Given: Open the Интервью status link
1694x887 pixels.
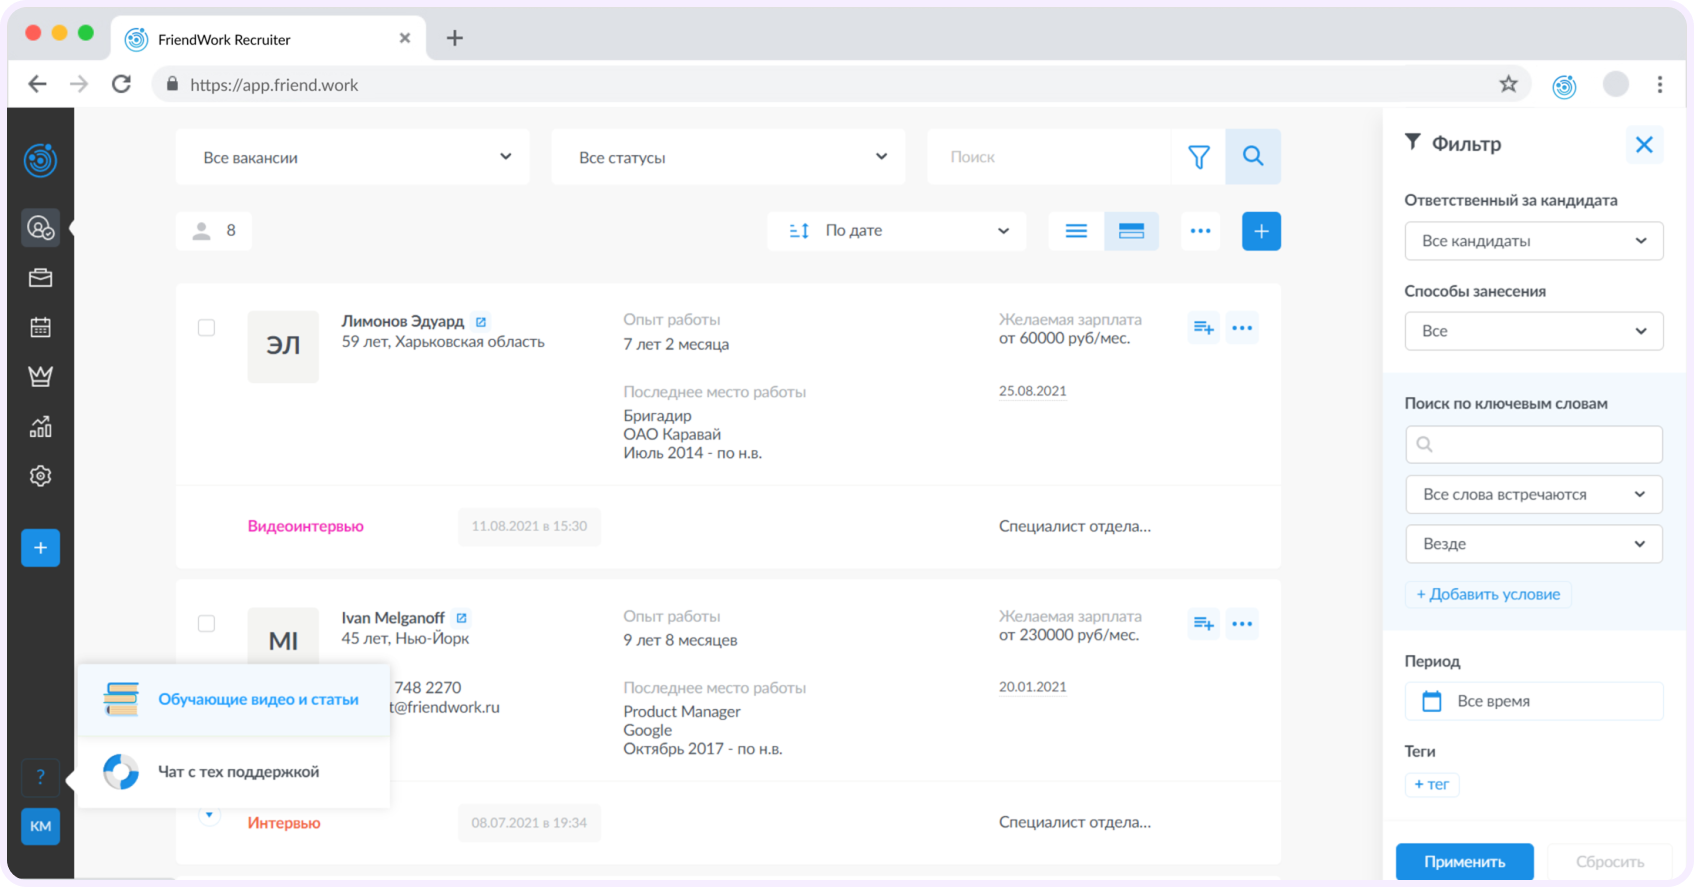Looking at the screenshot, I should pos(284,823).
